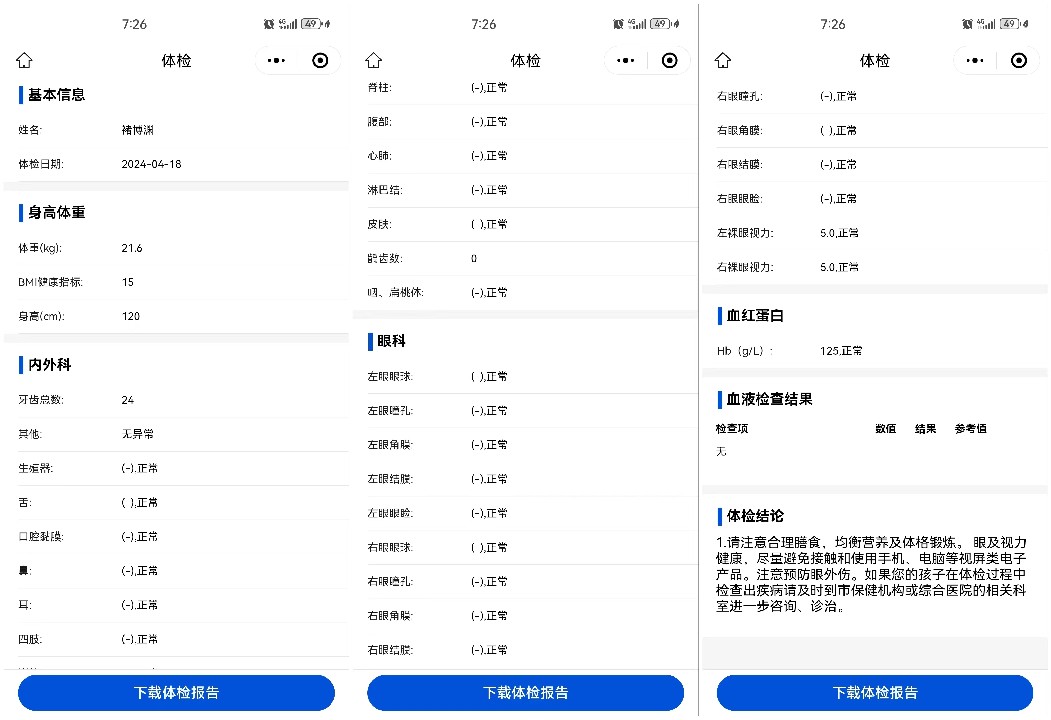The height and width of the screenshot is (720, 1051).
Task: Click 下载体检报告 button below the 眼科 list
Action: coord(525,692)
